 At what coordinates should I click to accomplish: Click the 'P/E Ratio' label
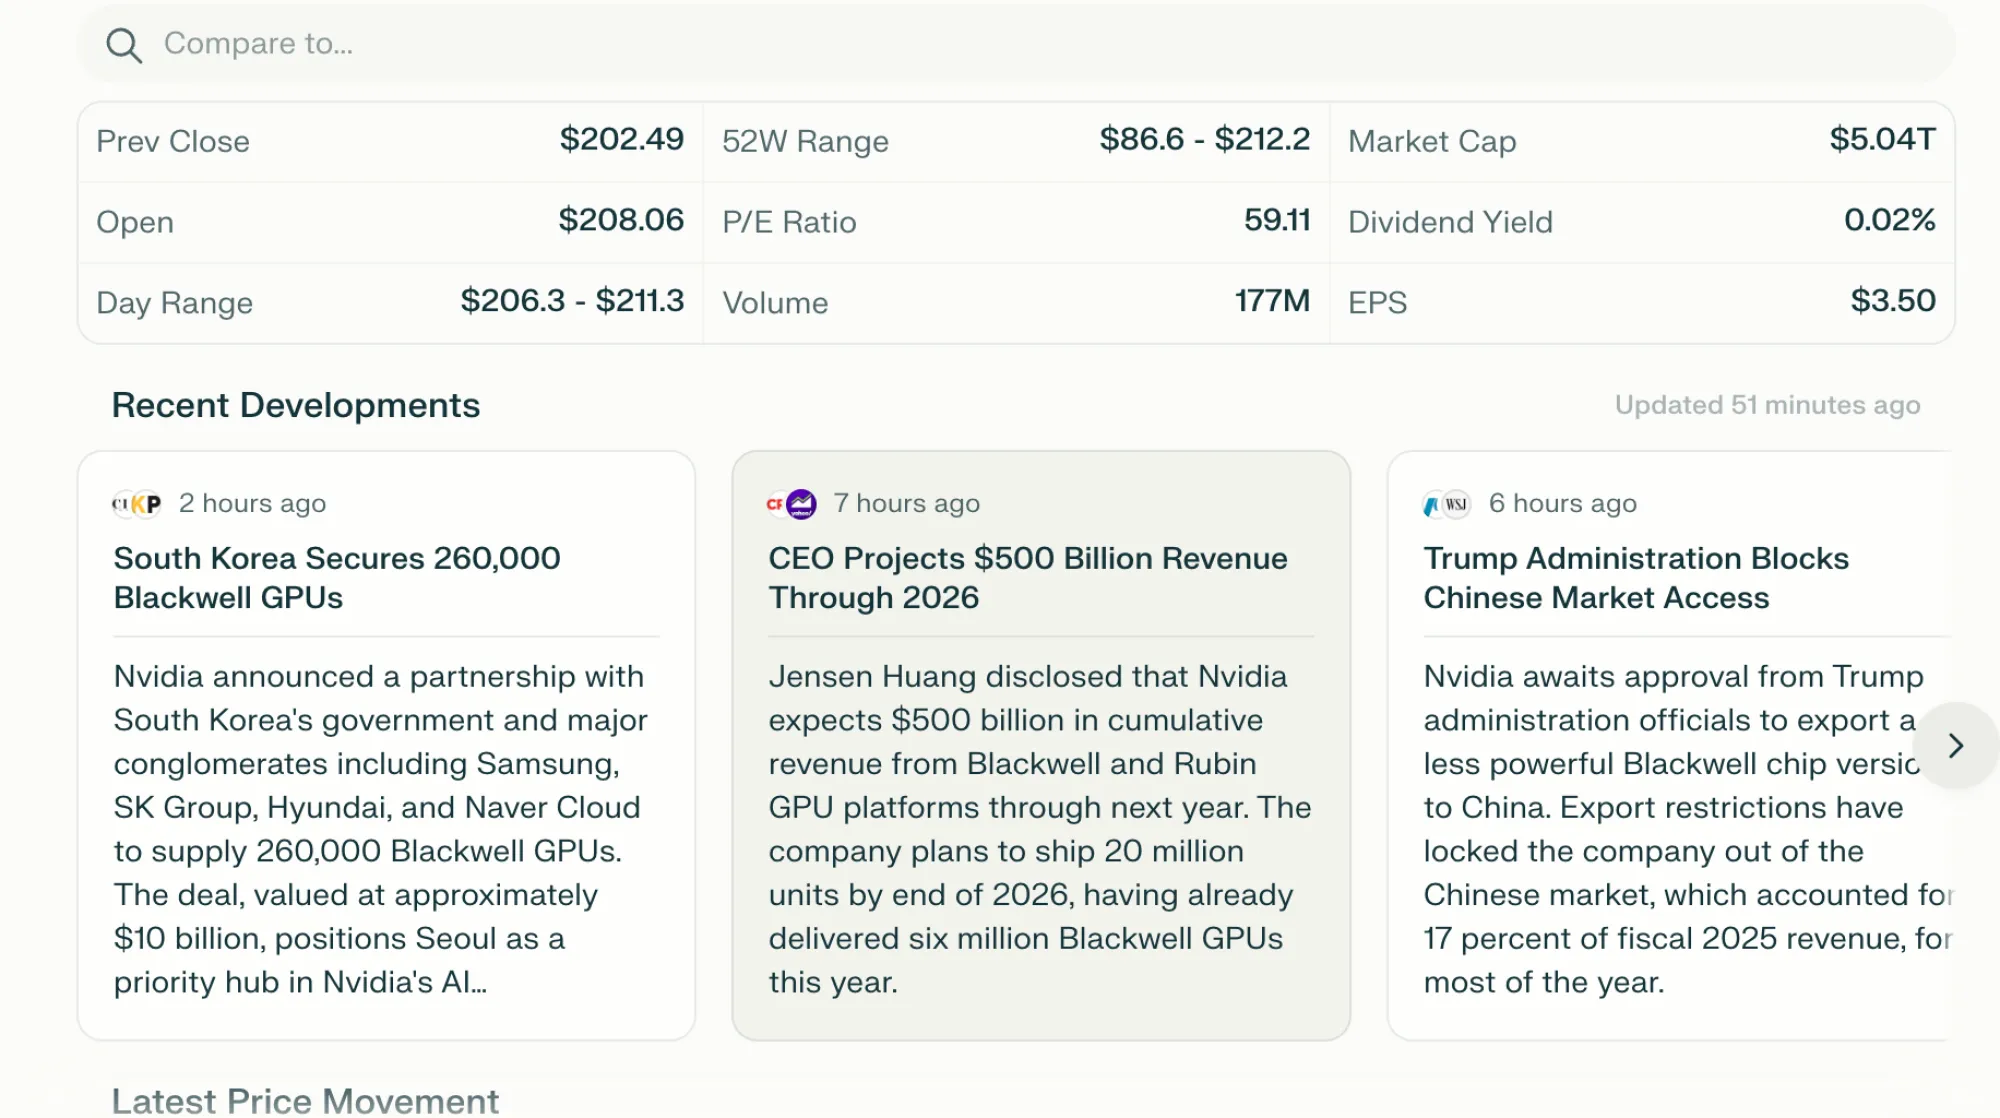789,222
